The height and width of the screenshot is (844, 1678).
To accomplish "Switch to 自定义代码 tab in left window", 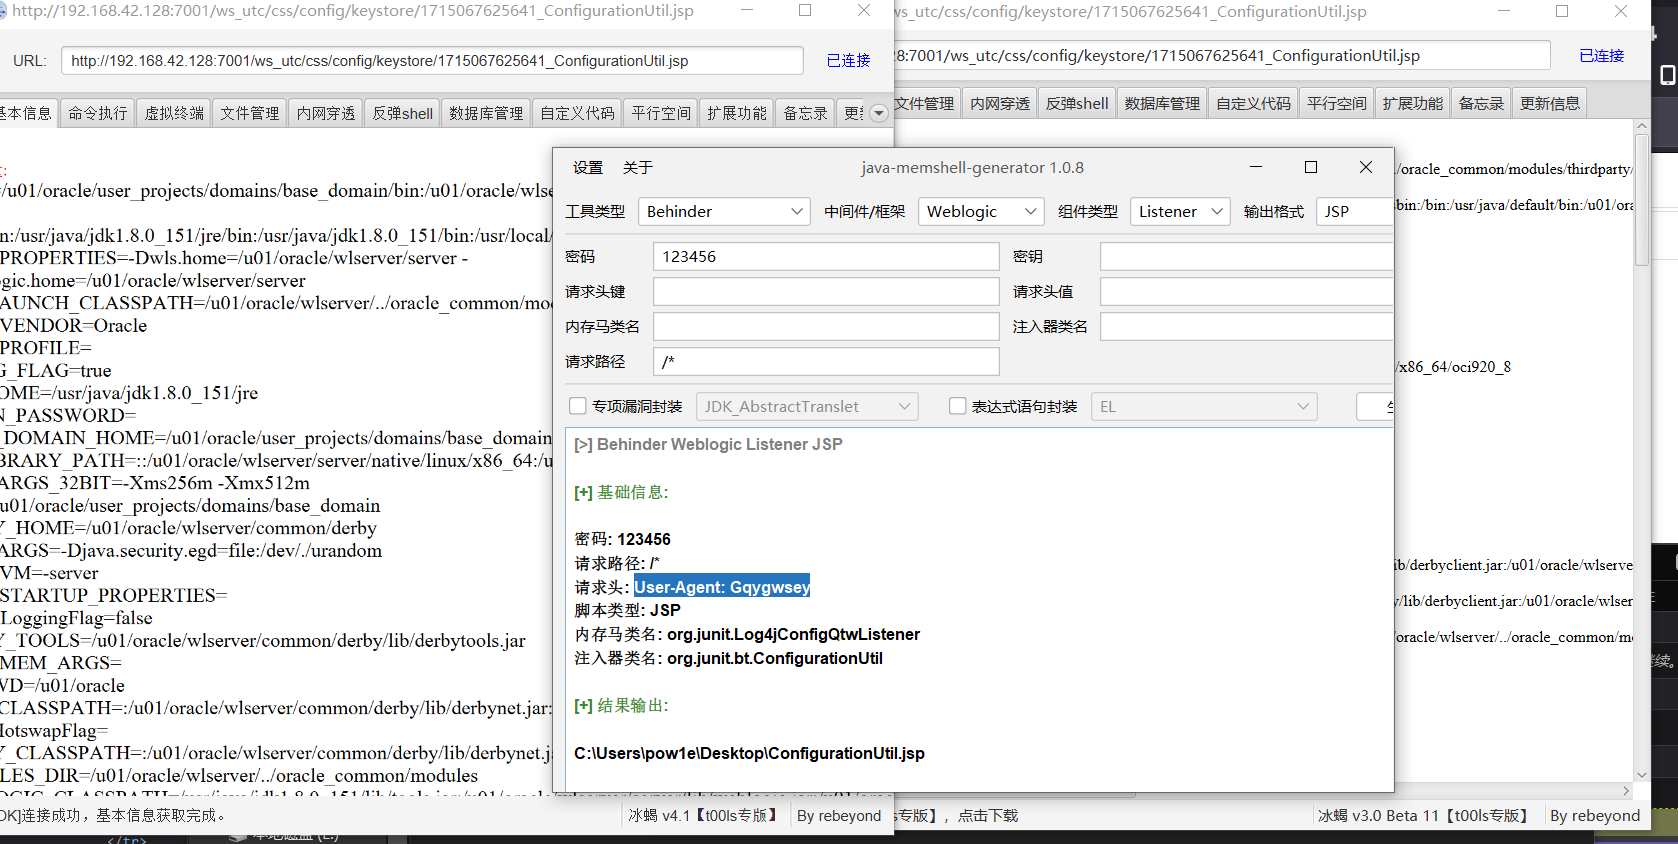I will 577,113.
